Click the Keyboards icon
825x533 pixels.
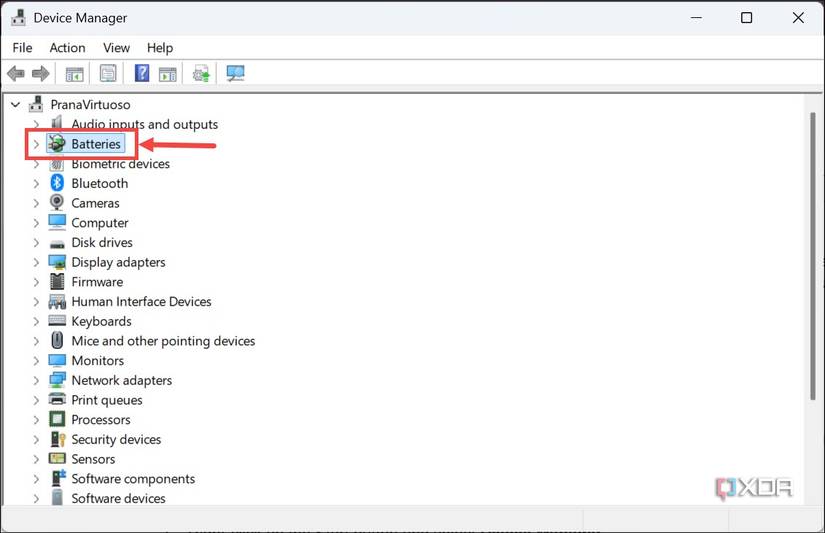pyautogui.click(x=57, y=320)
